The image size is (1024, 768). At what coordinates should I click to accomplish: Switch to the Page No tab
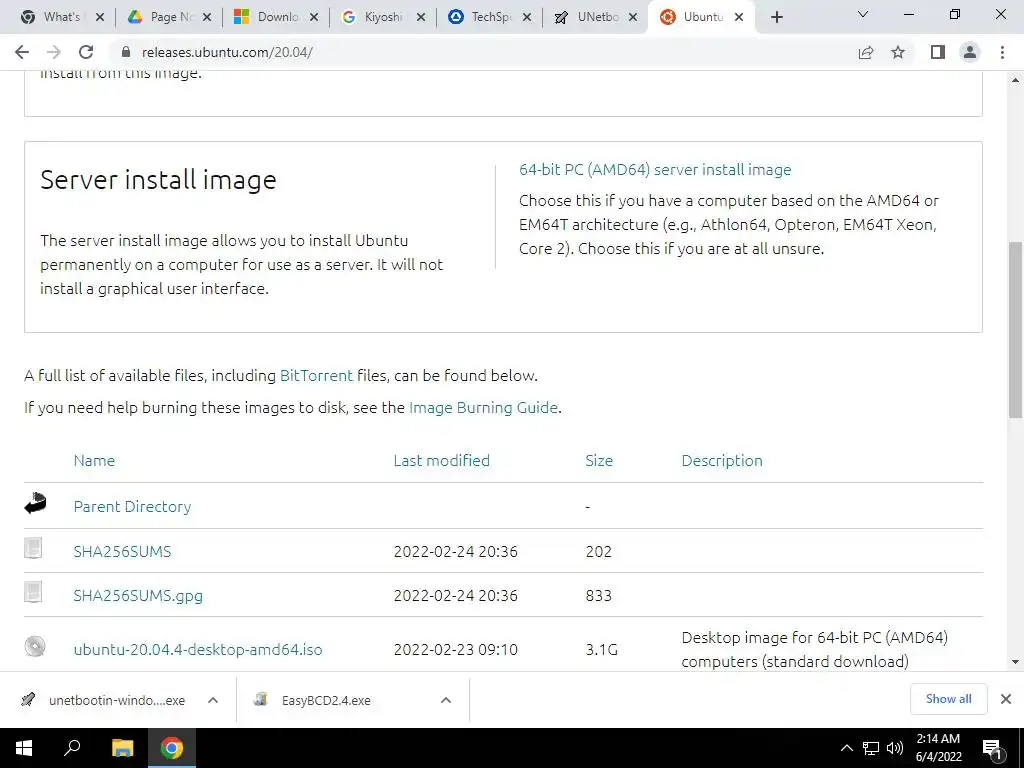tap(170, 17)
